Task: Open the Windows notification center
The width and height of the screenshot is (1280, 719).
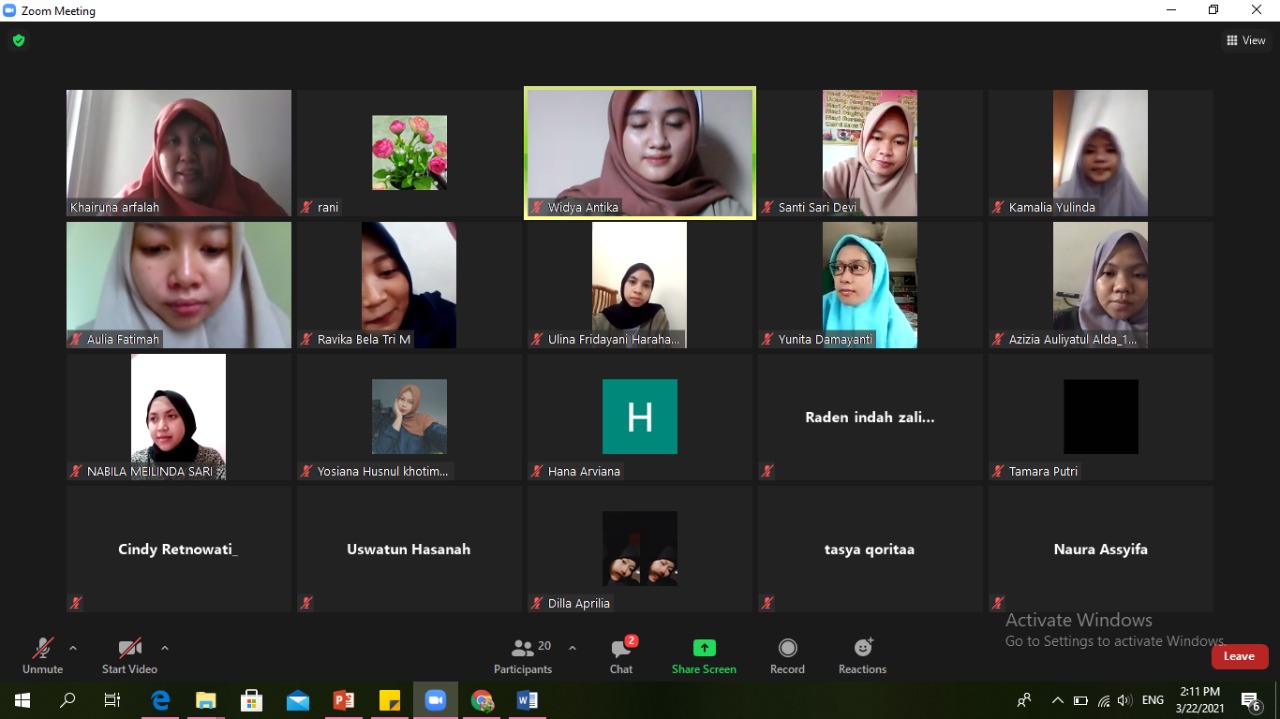Action: point(1251,700)
